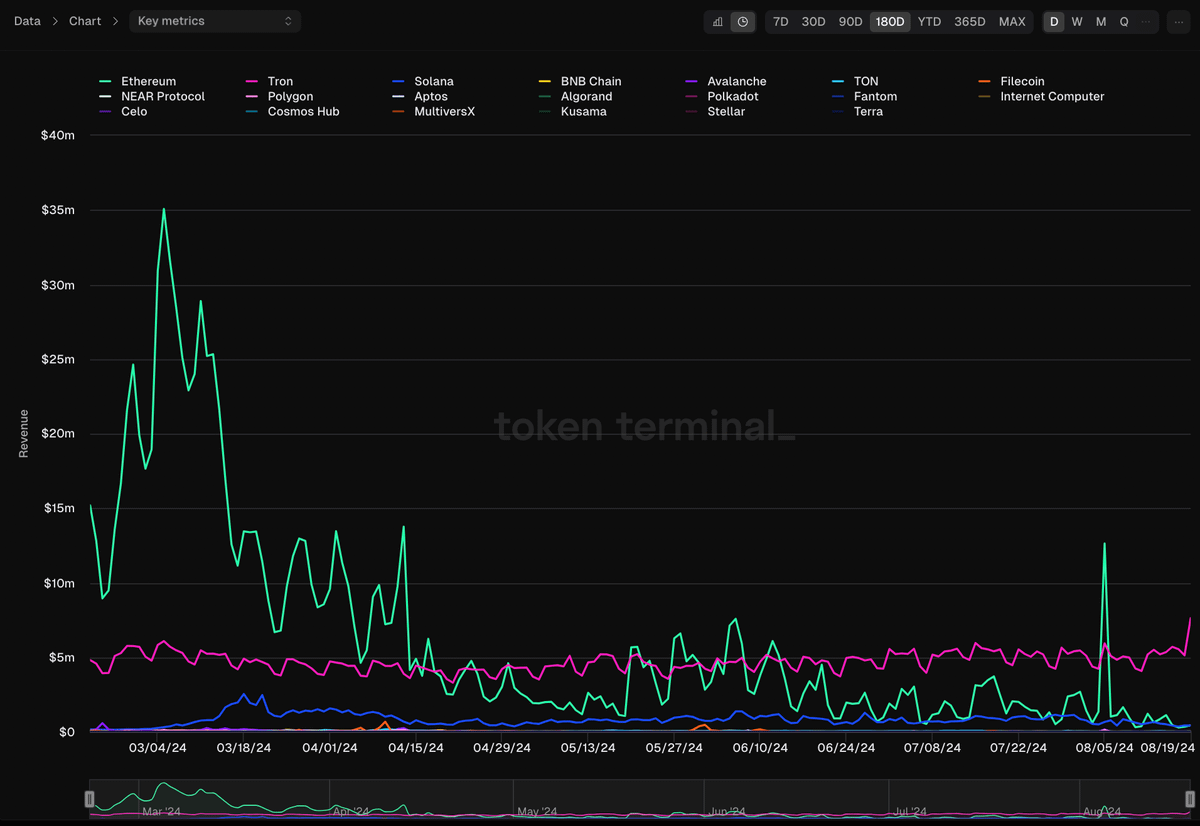Toggle Filecoin series in legend
This screenshot has width=1200, height=826.
pyautogui.click(x=1011, y=81)
